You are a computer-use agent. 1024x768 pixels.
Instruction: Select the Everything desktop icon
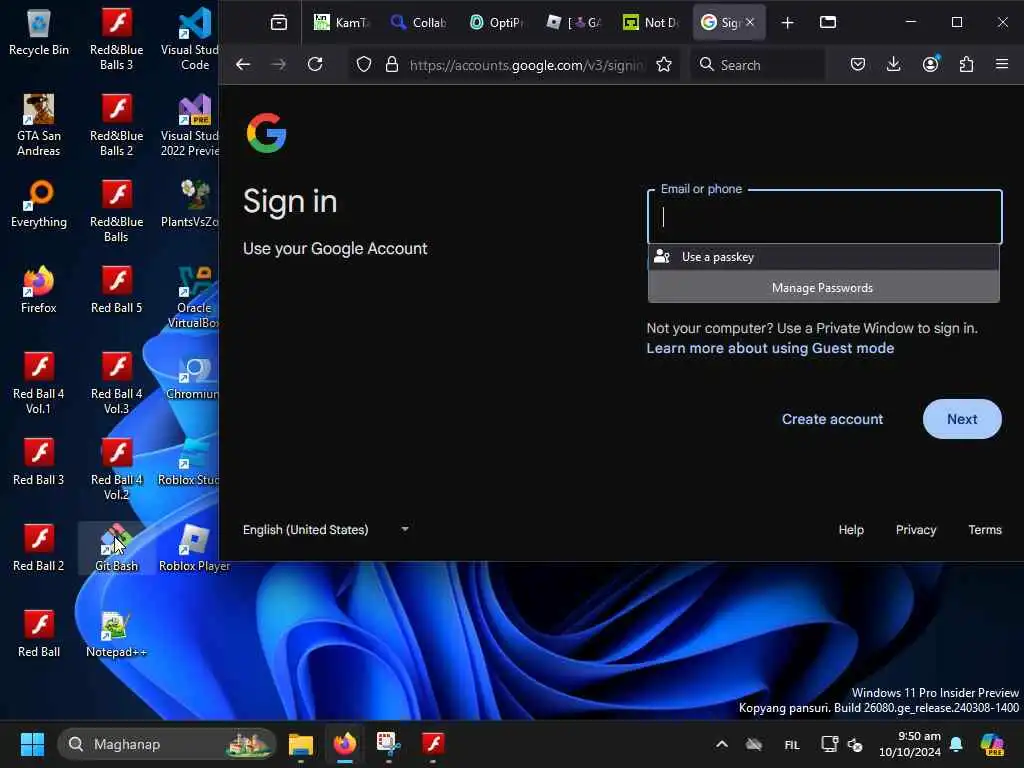tap(39, 205)
